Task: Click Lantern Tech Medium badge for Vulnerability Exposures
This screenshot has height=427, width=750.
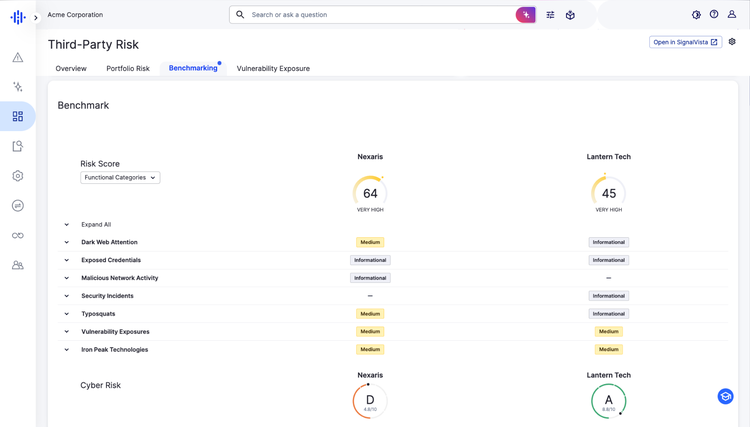Action: [608, 331]
